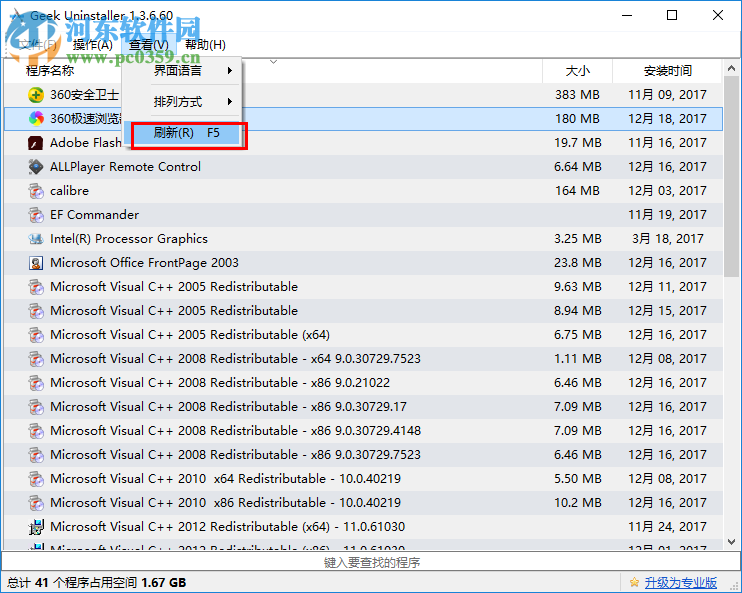Screen dimensions: 742x593
Task: Click the 3月 18, 2017 date cell
Action: pyautogui.click(x=667, y=239)
